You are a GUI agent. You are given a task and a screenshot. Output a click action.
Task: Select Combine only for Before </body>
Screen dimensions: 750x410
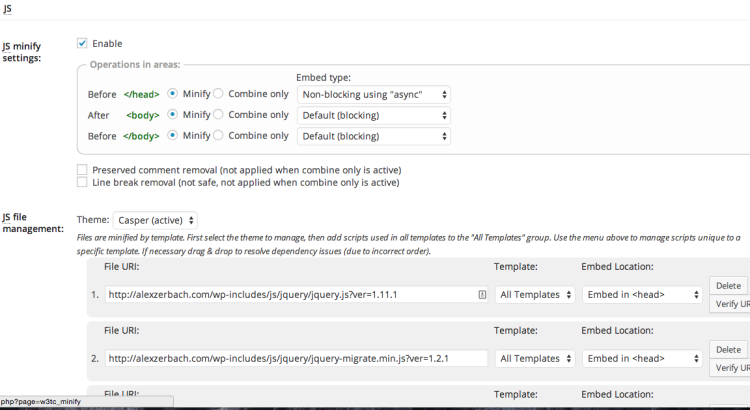coord(218,135)
